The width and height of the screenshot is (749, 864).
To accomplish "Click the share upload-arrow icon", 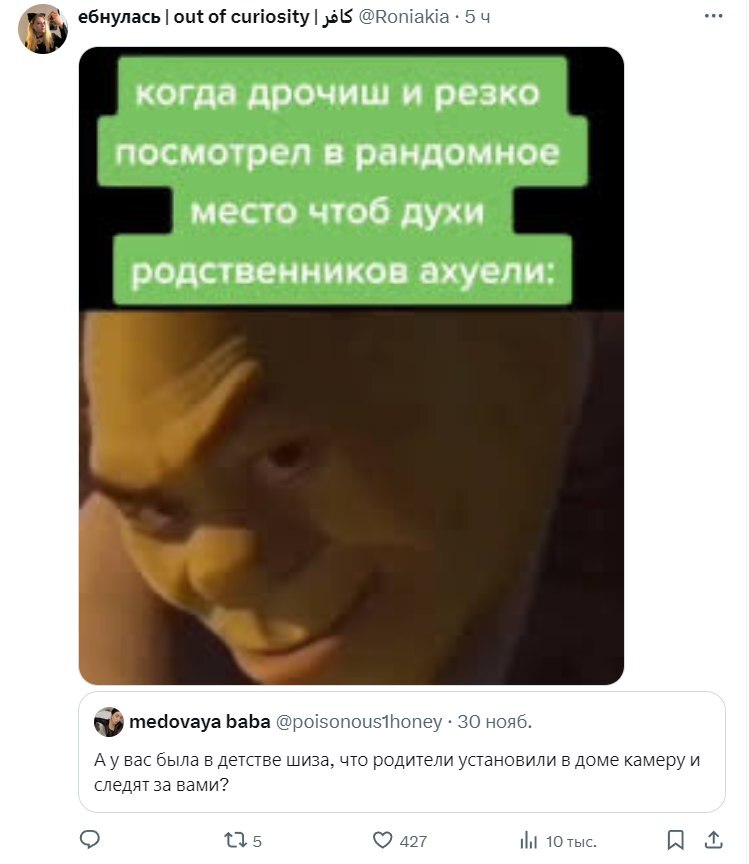I will click(x=714, y=840).
